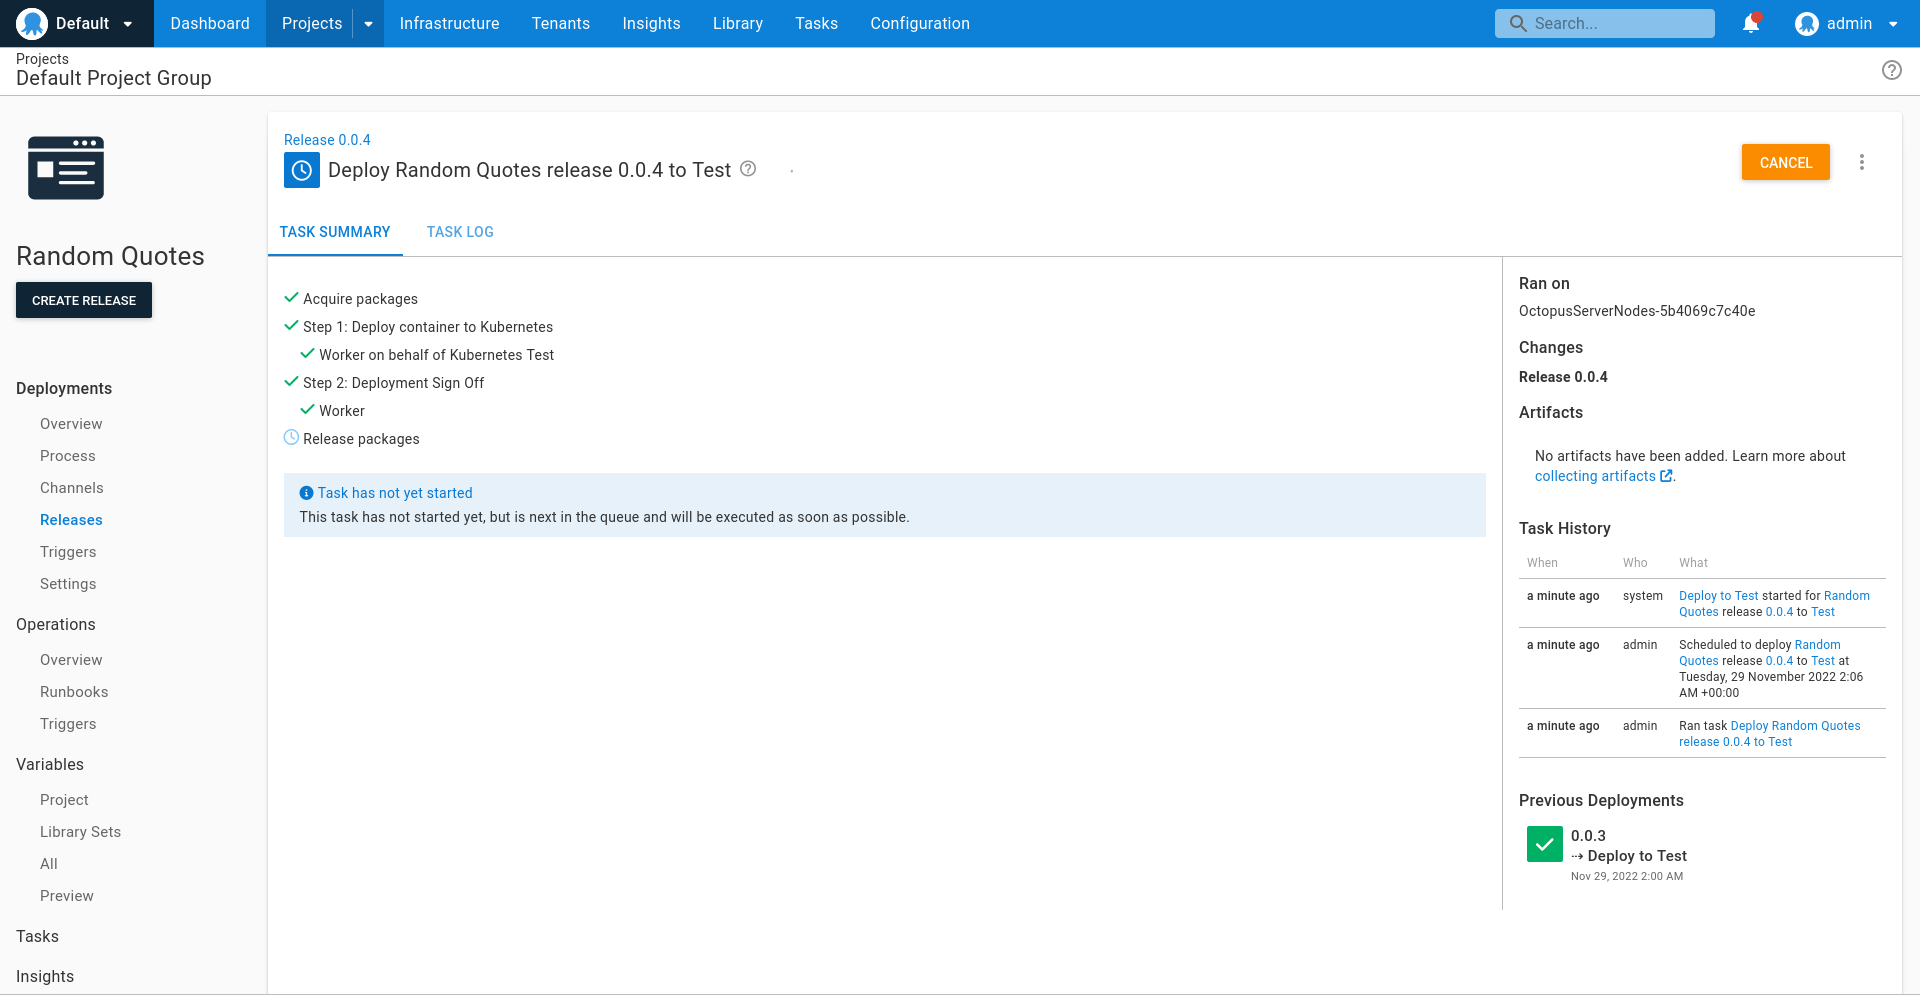This screenshot has height=995, width=1920.
Task: Click the collecting artifacts link
Action: pyautogui.click(x=1595, y=476)
